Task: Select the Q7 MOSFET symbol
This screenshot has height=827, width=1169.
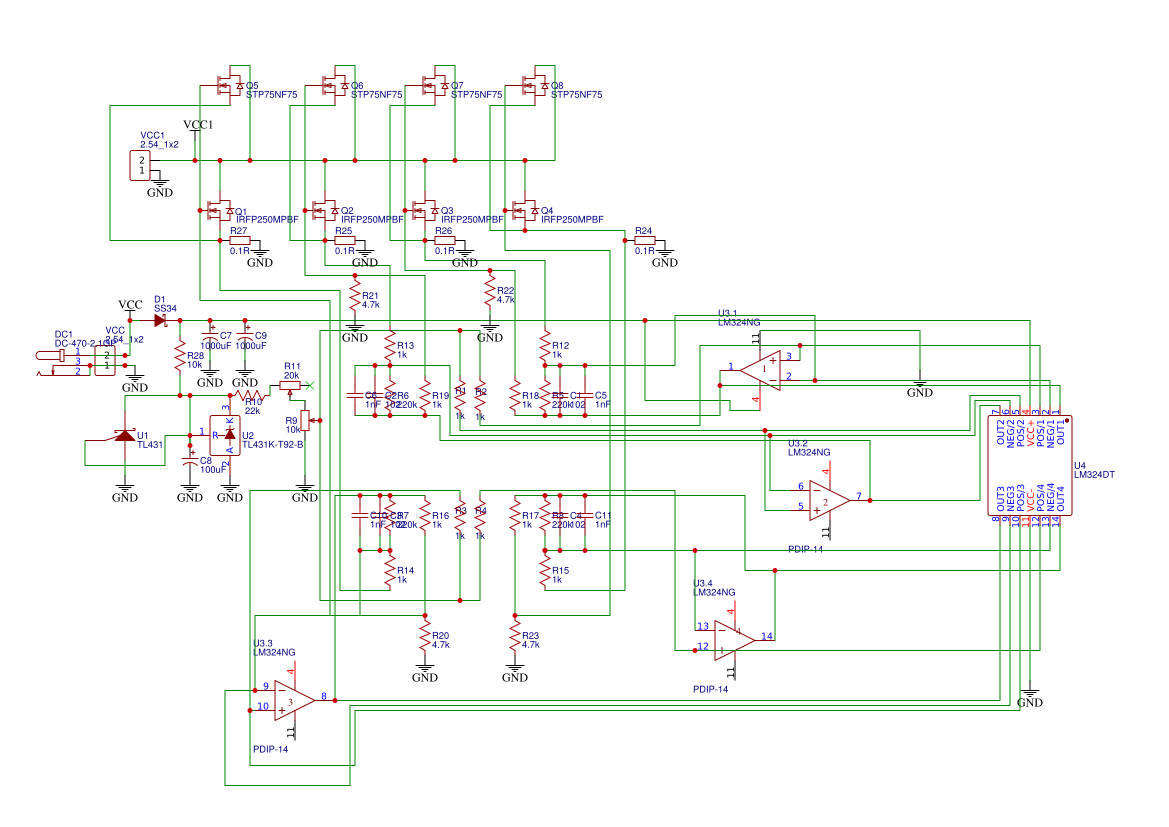Action: [x=433, y=85]
